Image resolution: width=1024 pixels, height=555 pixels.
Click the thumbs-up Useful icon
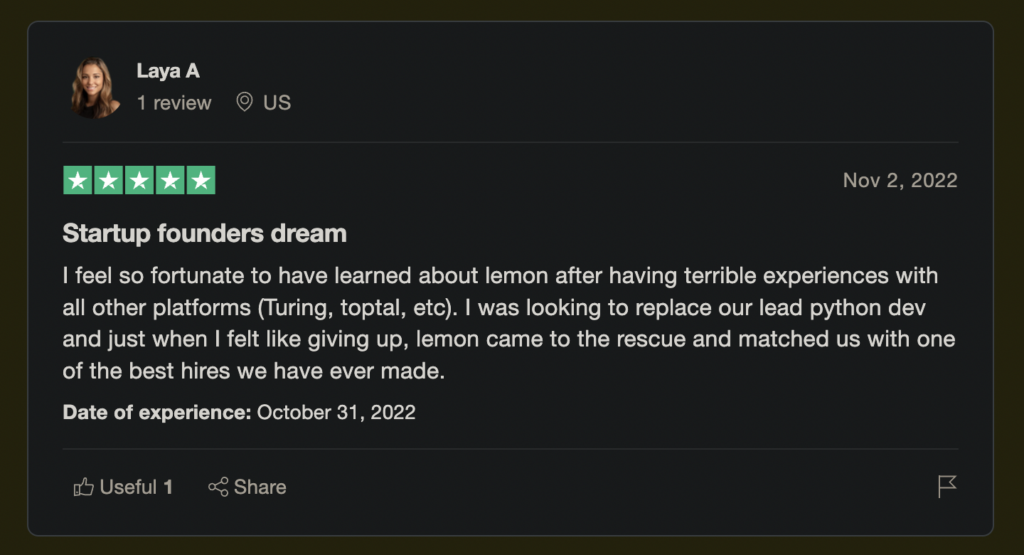[x=84, y=487]
